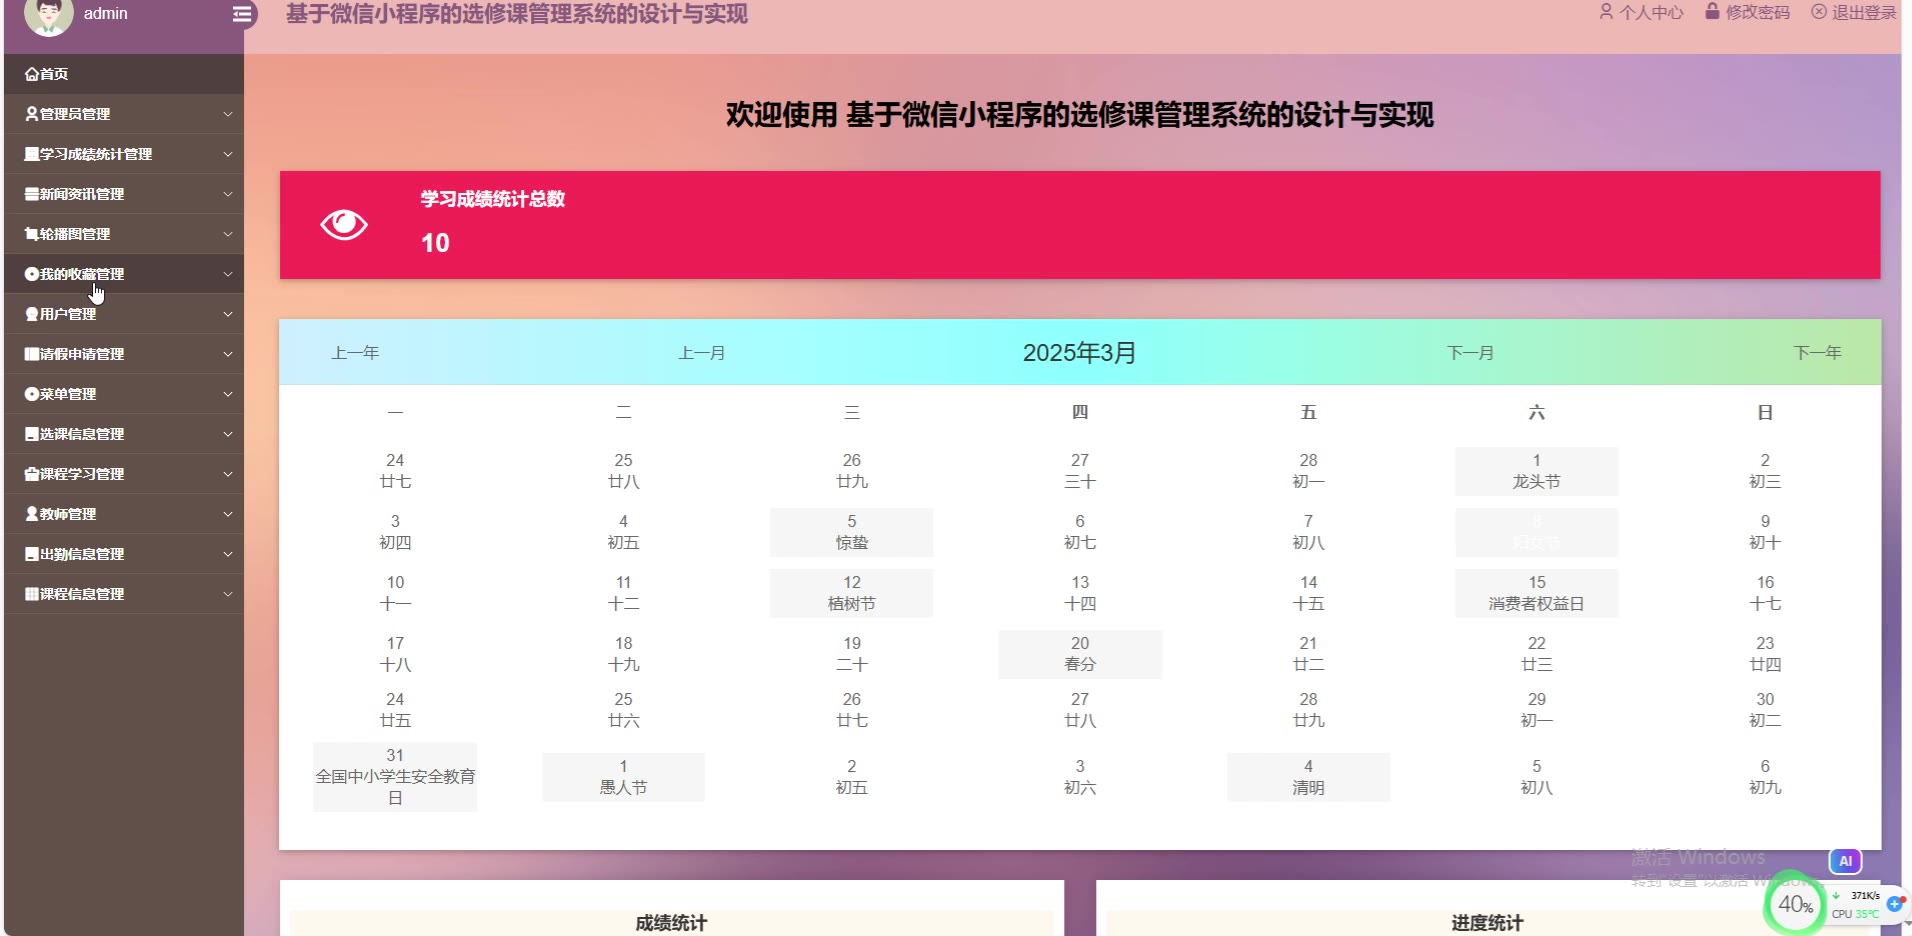The width and height of the screenshot is (1912, 936).
Task: Select the calendar date 9 初十
Action: [1765, 532]
